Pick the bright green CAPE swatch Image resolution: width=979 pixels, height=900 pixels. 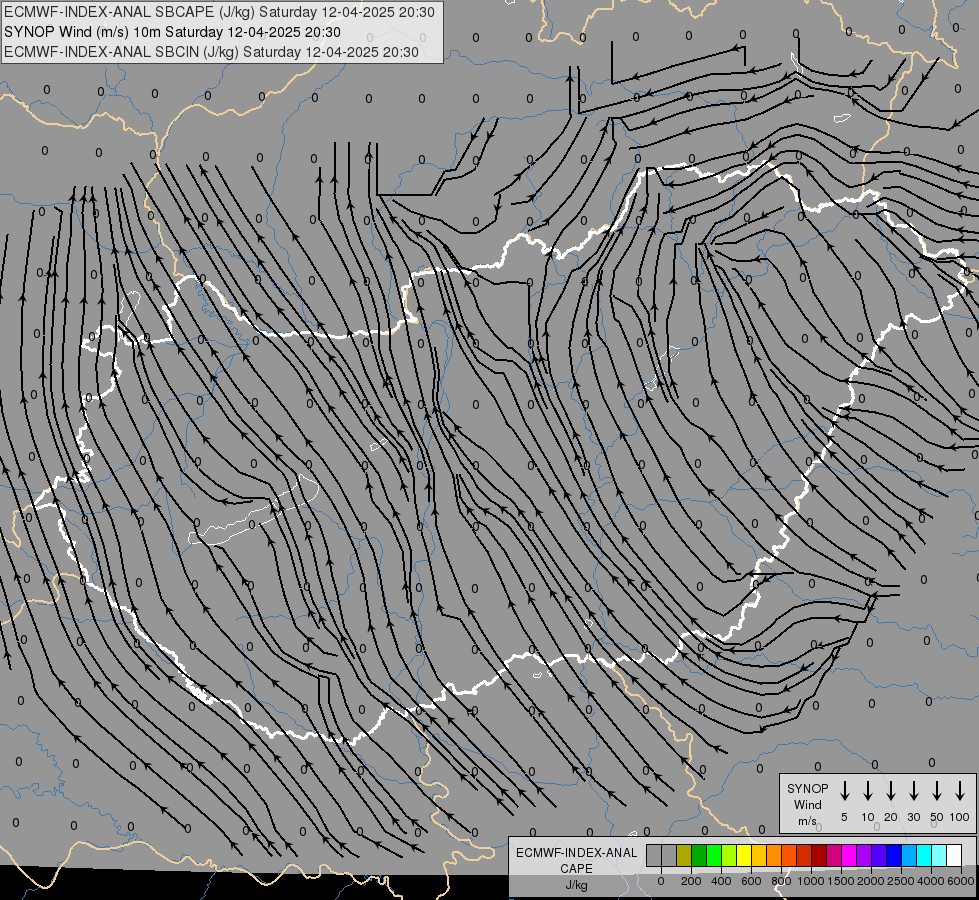tap(714, 855)
